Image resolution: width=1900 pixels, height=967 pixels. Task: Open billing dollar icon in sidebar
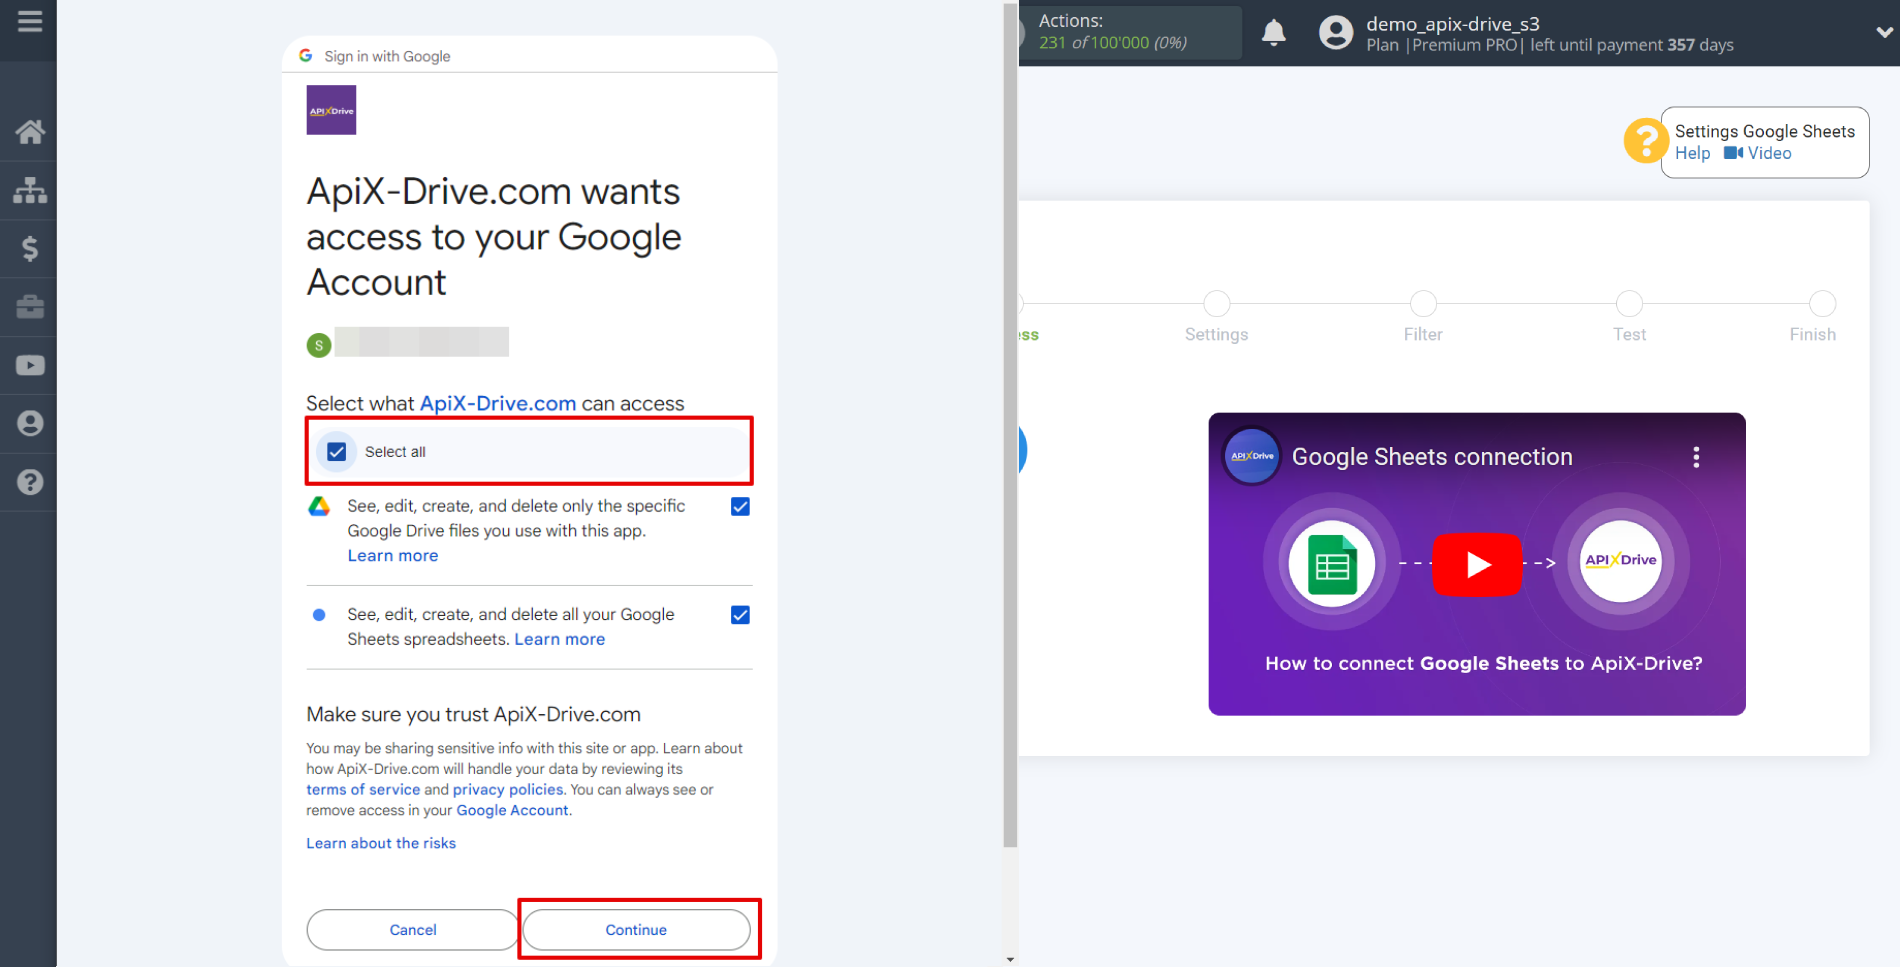tap(30, 248)
